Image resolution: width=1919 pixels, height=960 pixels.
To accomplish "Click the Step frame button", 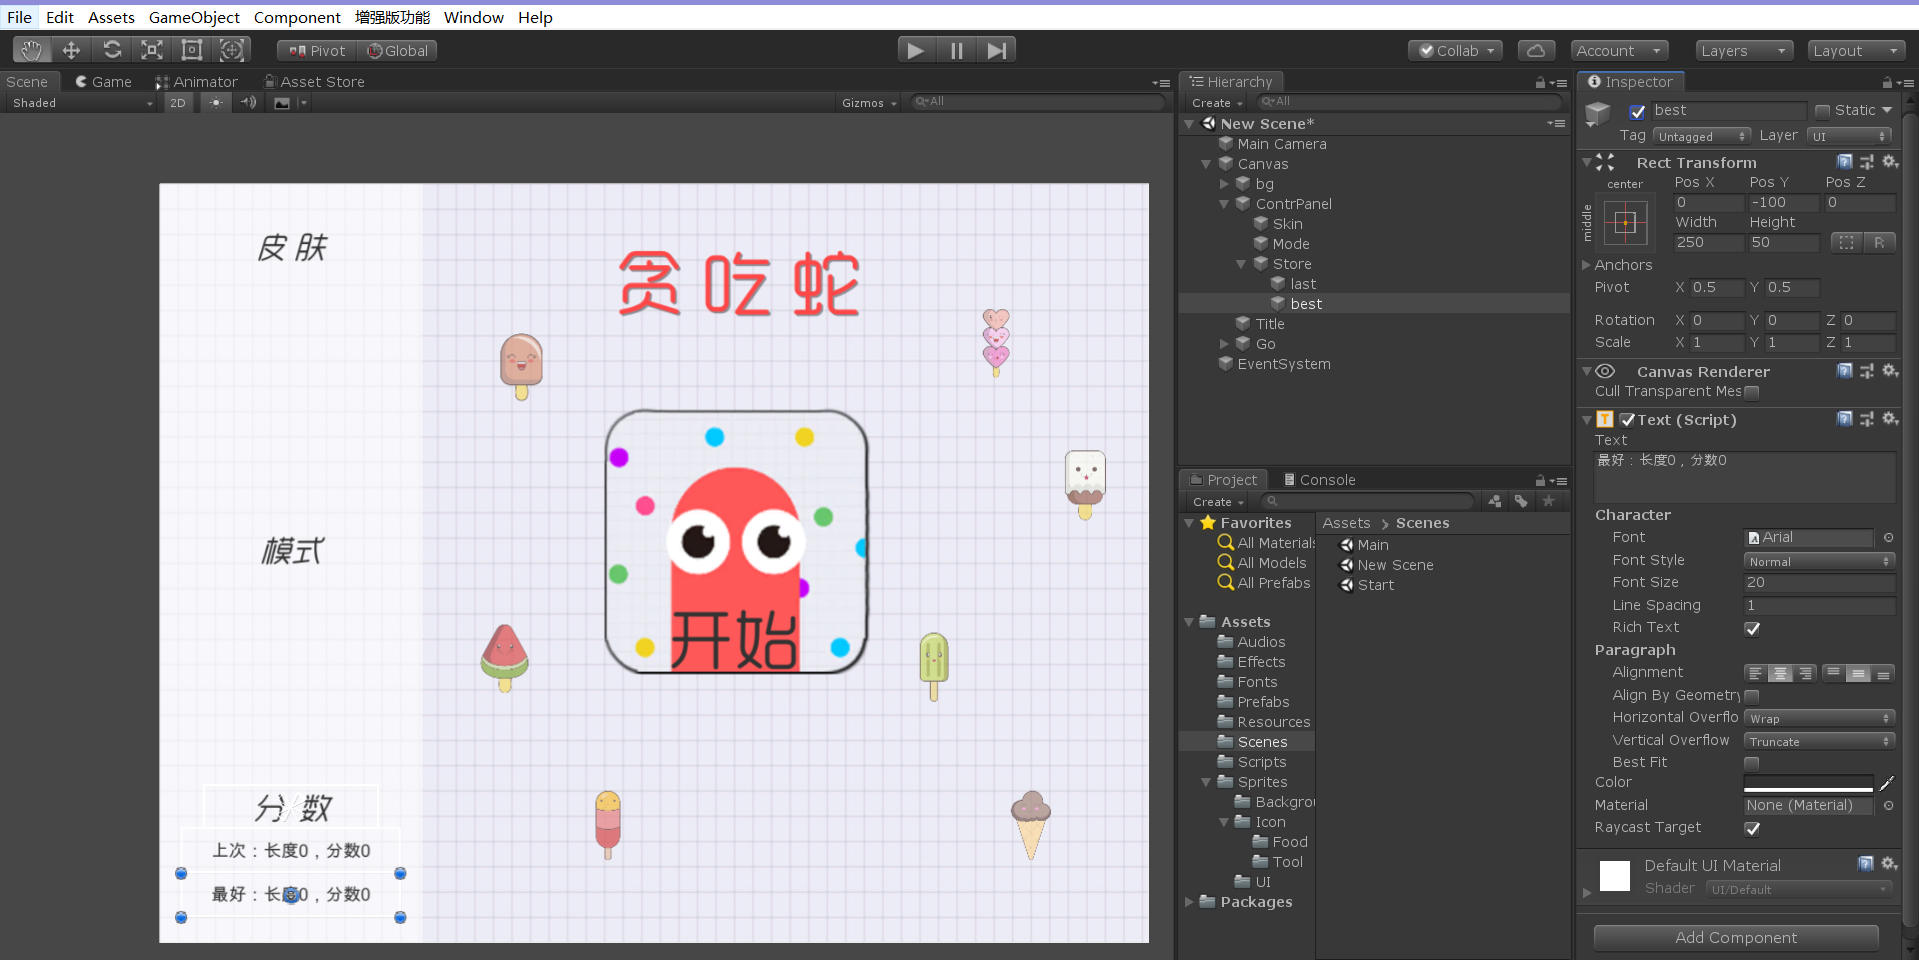I will 997,50.
